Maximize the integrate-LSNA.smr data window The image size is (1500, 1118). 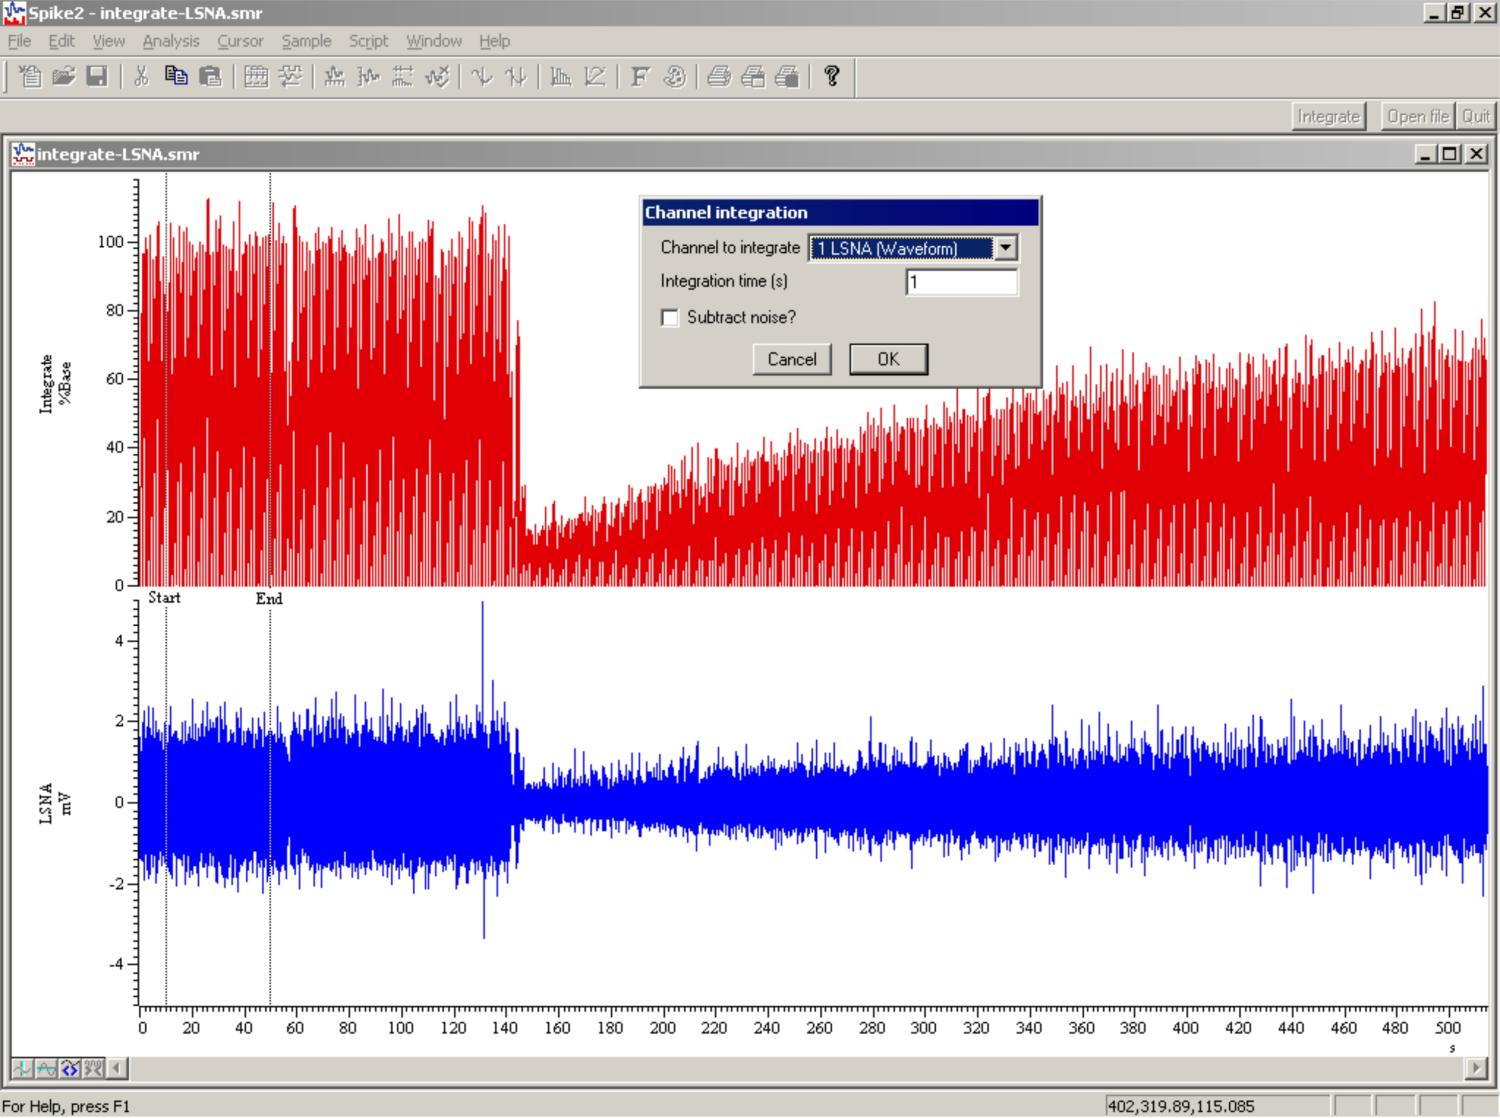1449,154
